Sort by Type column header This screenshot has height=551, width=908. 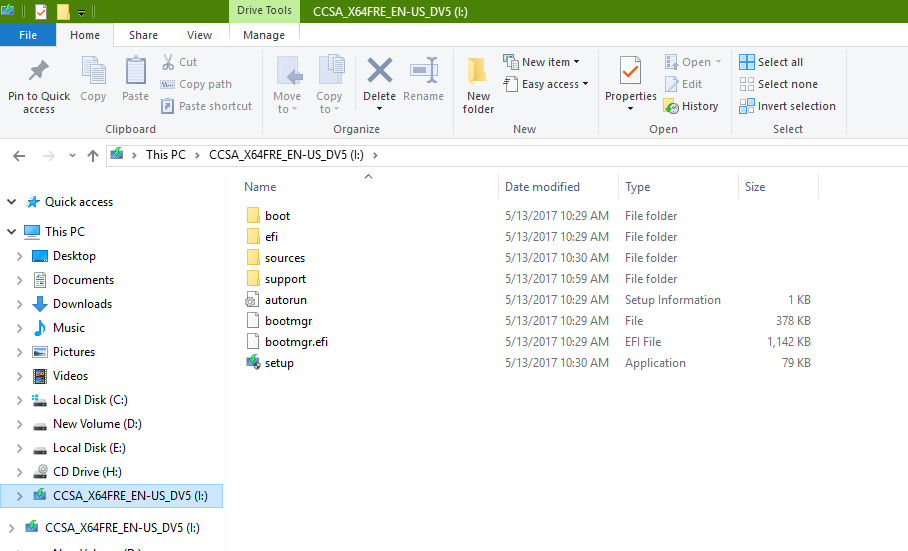point(638,187)
